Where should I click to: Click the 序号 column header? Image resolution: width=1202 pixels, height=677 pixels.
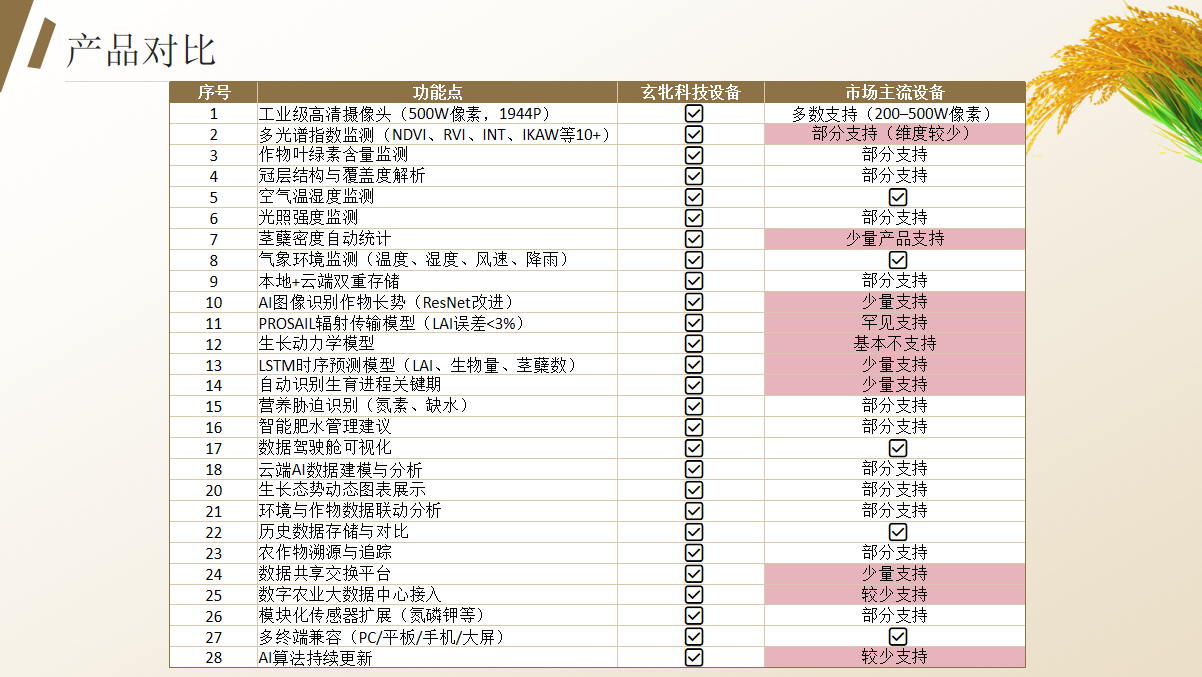[213, 92]
